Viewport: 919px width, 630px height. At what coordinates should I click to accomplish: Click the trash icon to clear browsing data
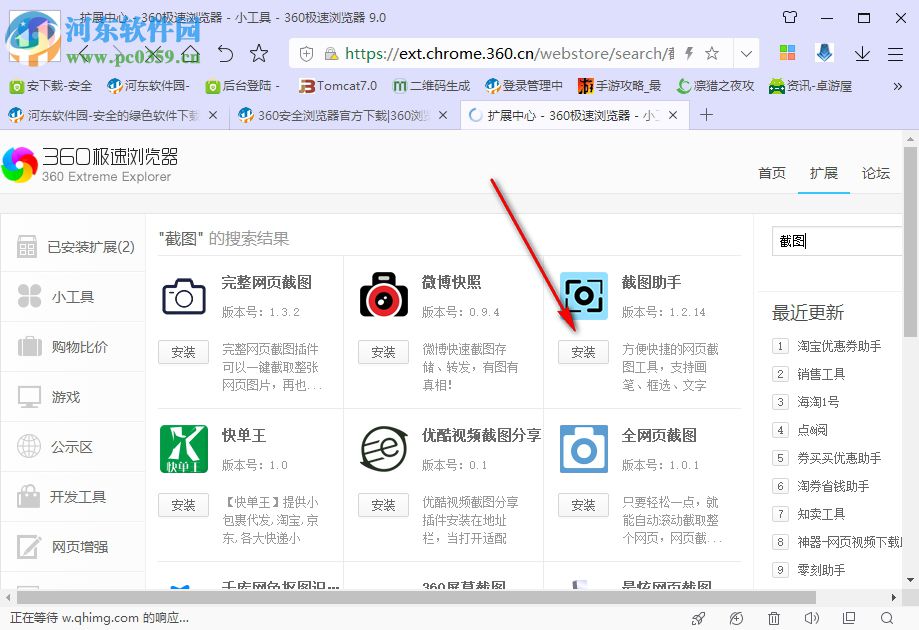pyautogui.click(x=773, y=618)
